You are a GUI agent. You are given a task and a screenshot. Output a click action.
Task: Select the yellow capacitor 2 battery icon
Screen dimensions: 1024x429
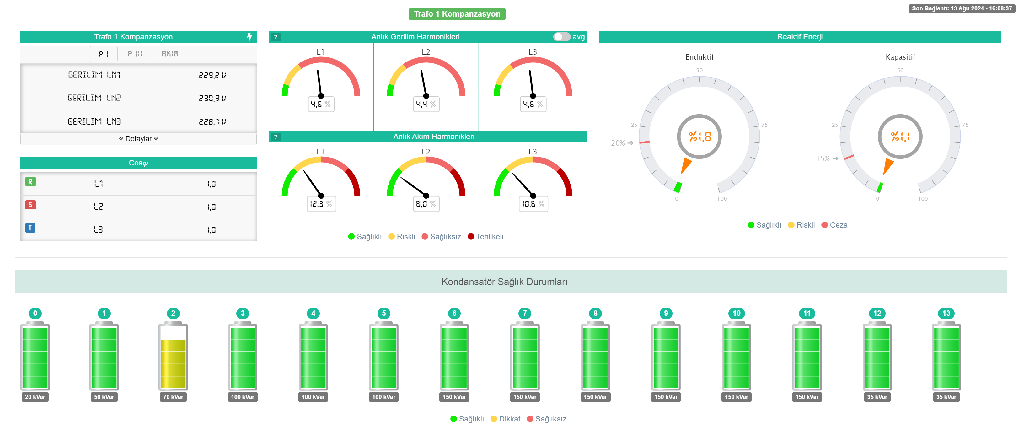point(173,356)
